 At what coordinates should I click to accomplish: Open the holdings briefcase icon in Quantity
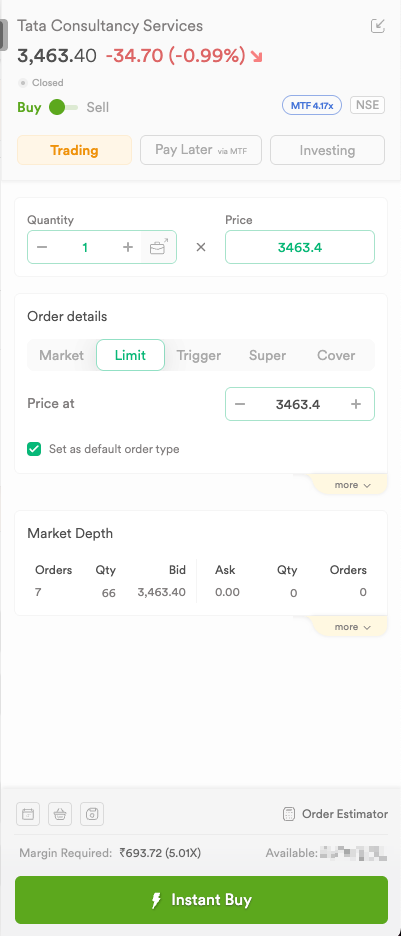coord(159,247)
